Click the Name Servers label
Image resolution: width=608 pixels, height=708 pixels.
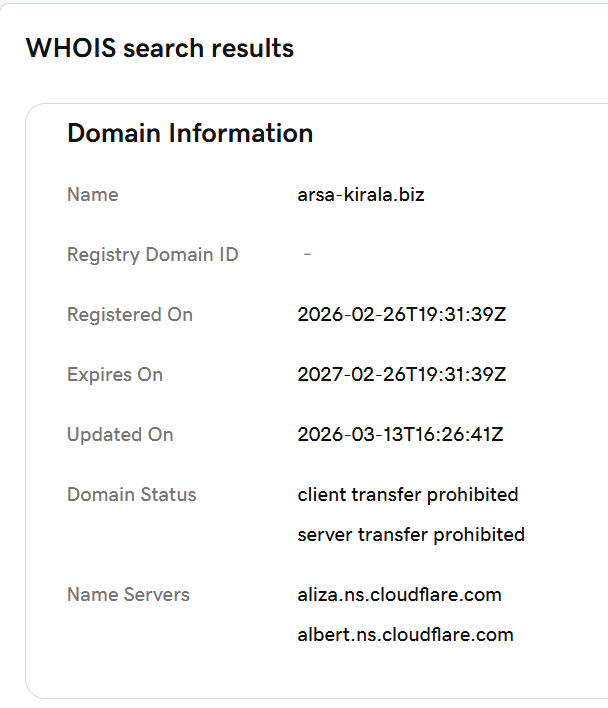[x=128, y=595]
